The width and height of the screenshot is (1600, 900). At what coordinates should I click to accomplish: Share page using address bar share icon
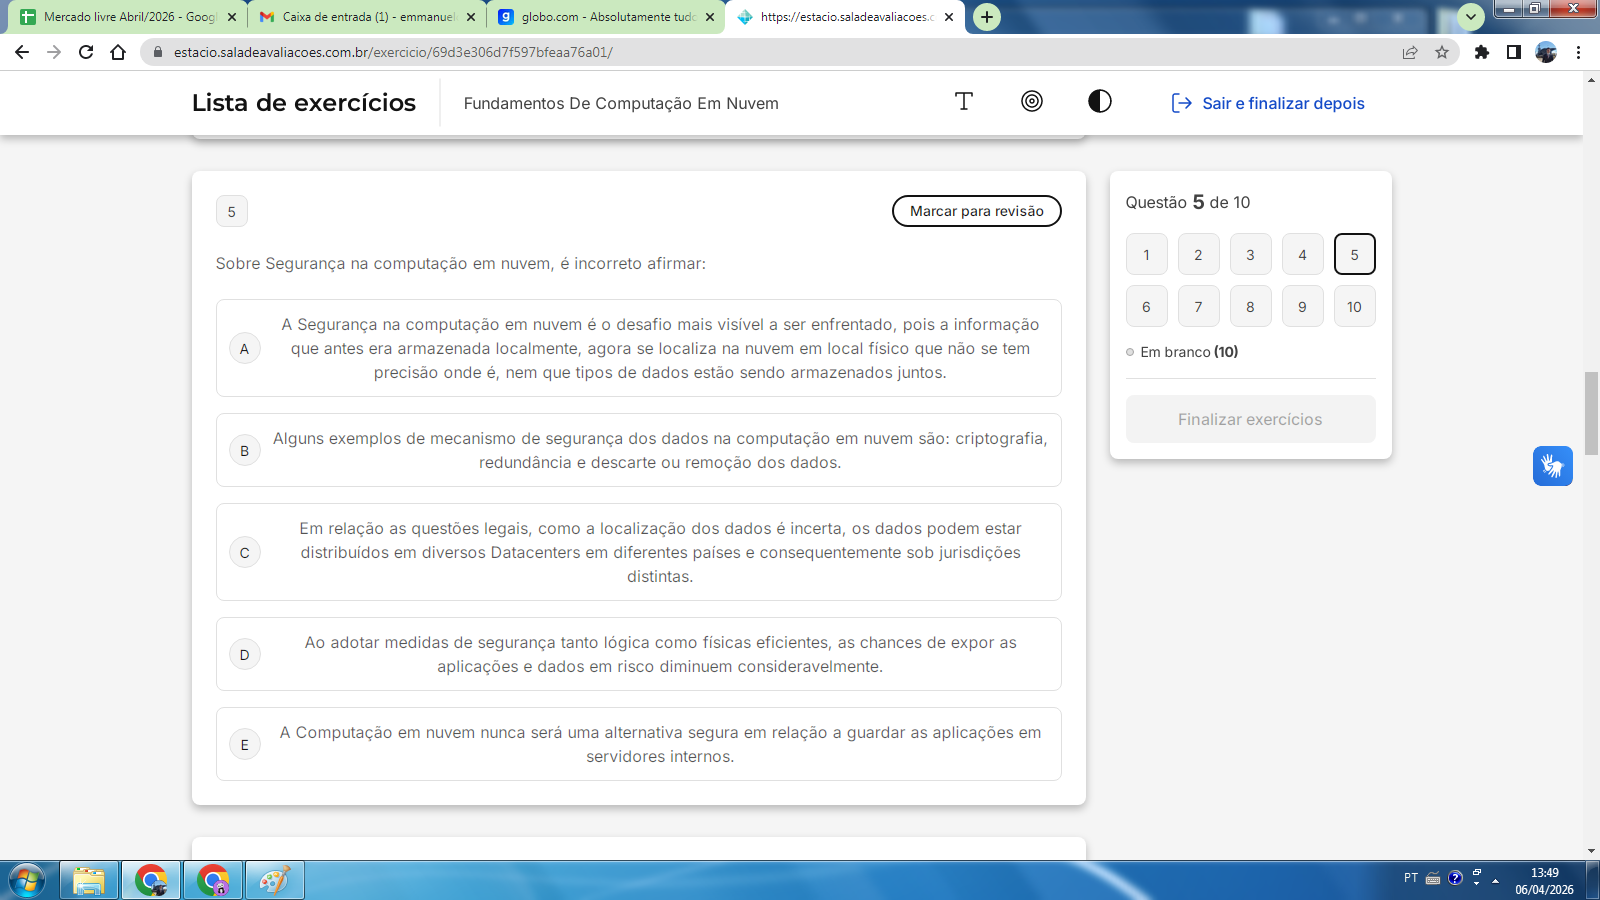coord(1409,52)
